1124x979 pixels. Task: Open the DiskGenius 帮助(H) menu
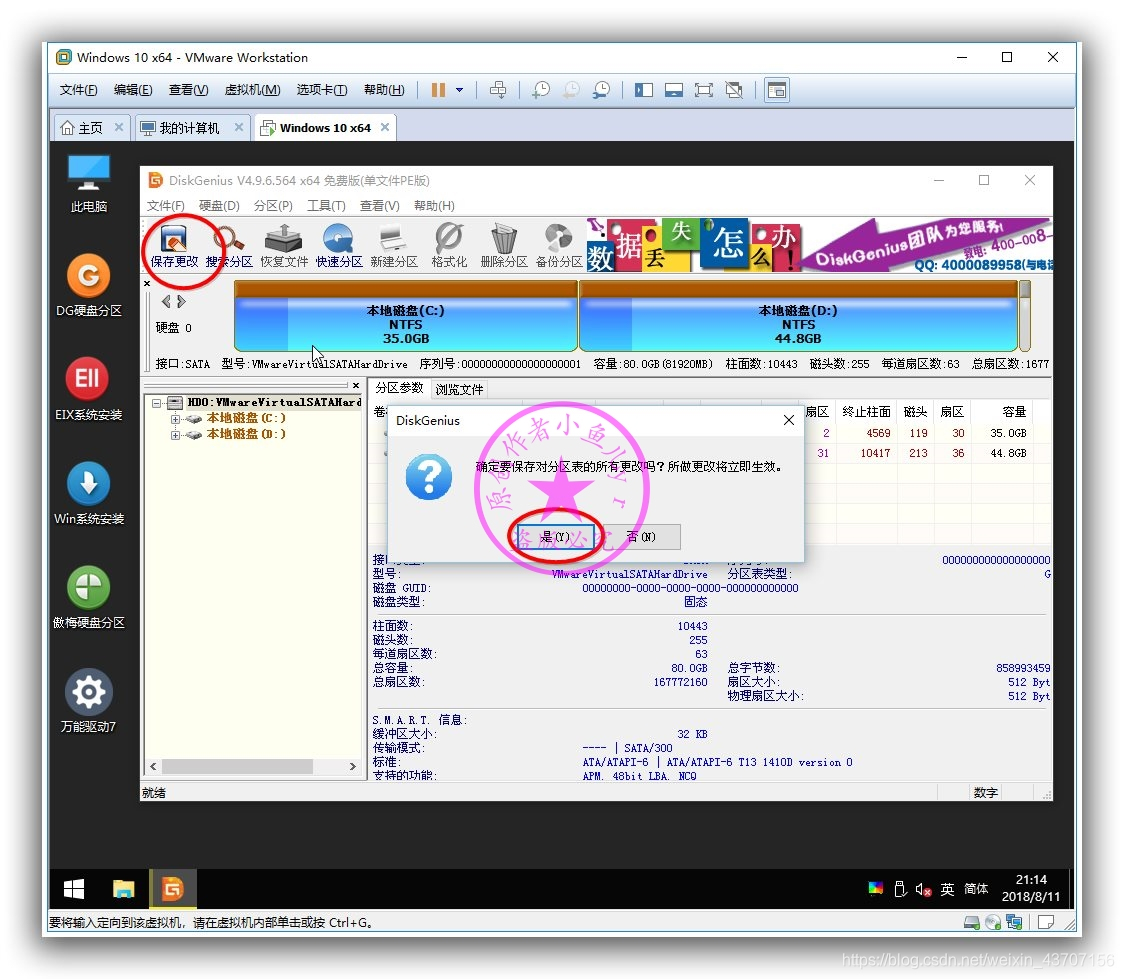(434, 206)
